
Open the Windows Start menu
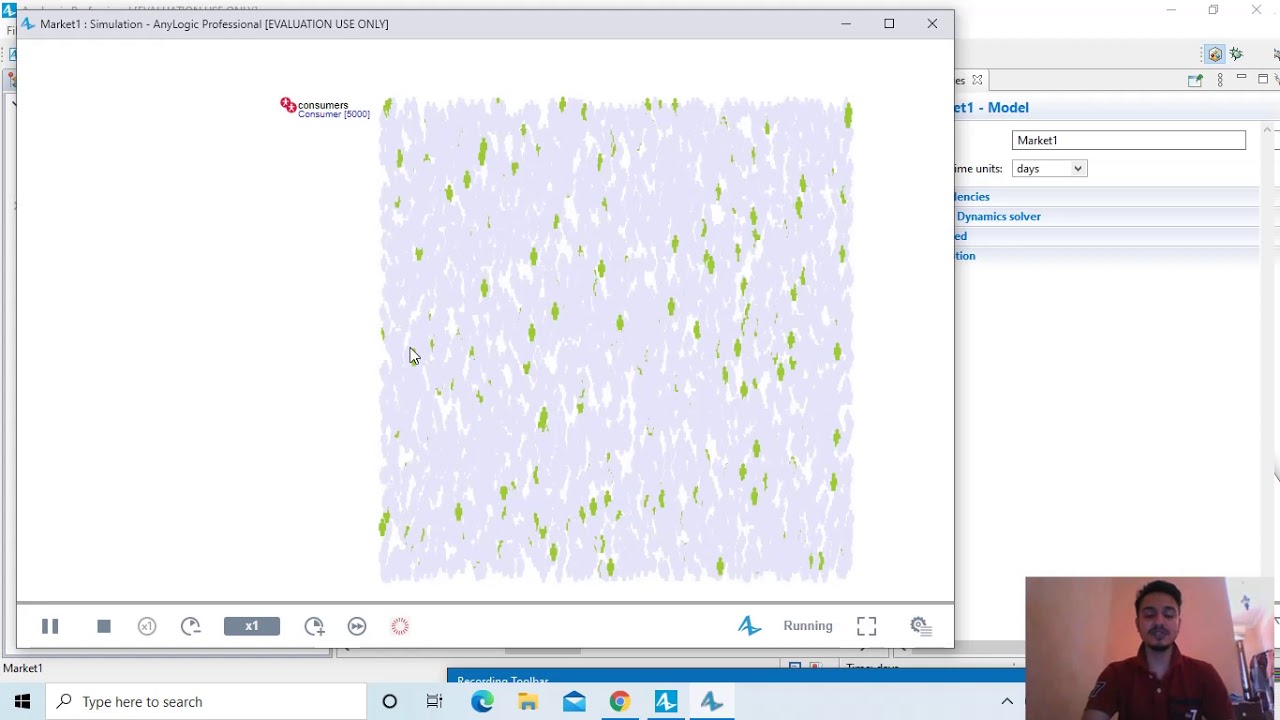[23, 702]
